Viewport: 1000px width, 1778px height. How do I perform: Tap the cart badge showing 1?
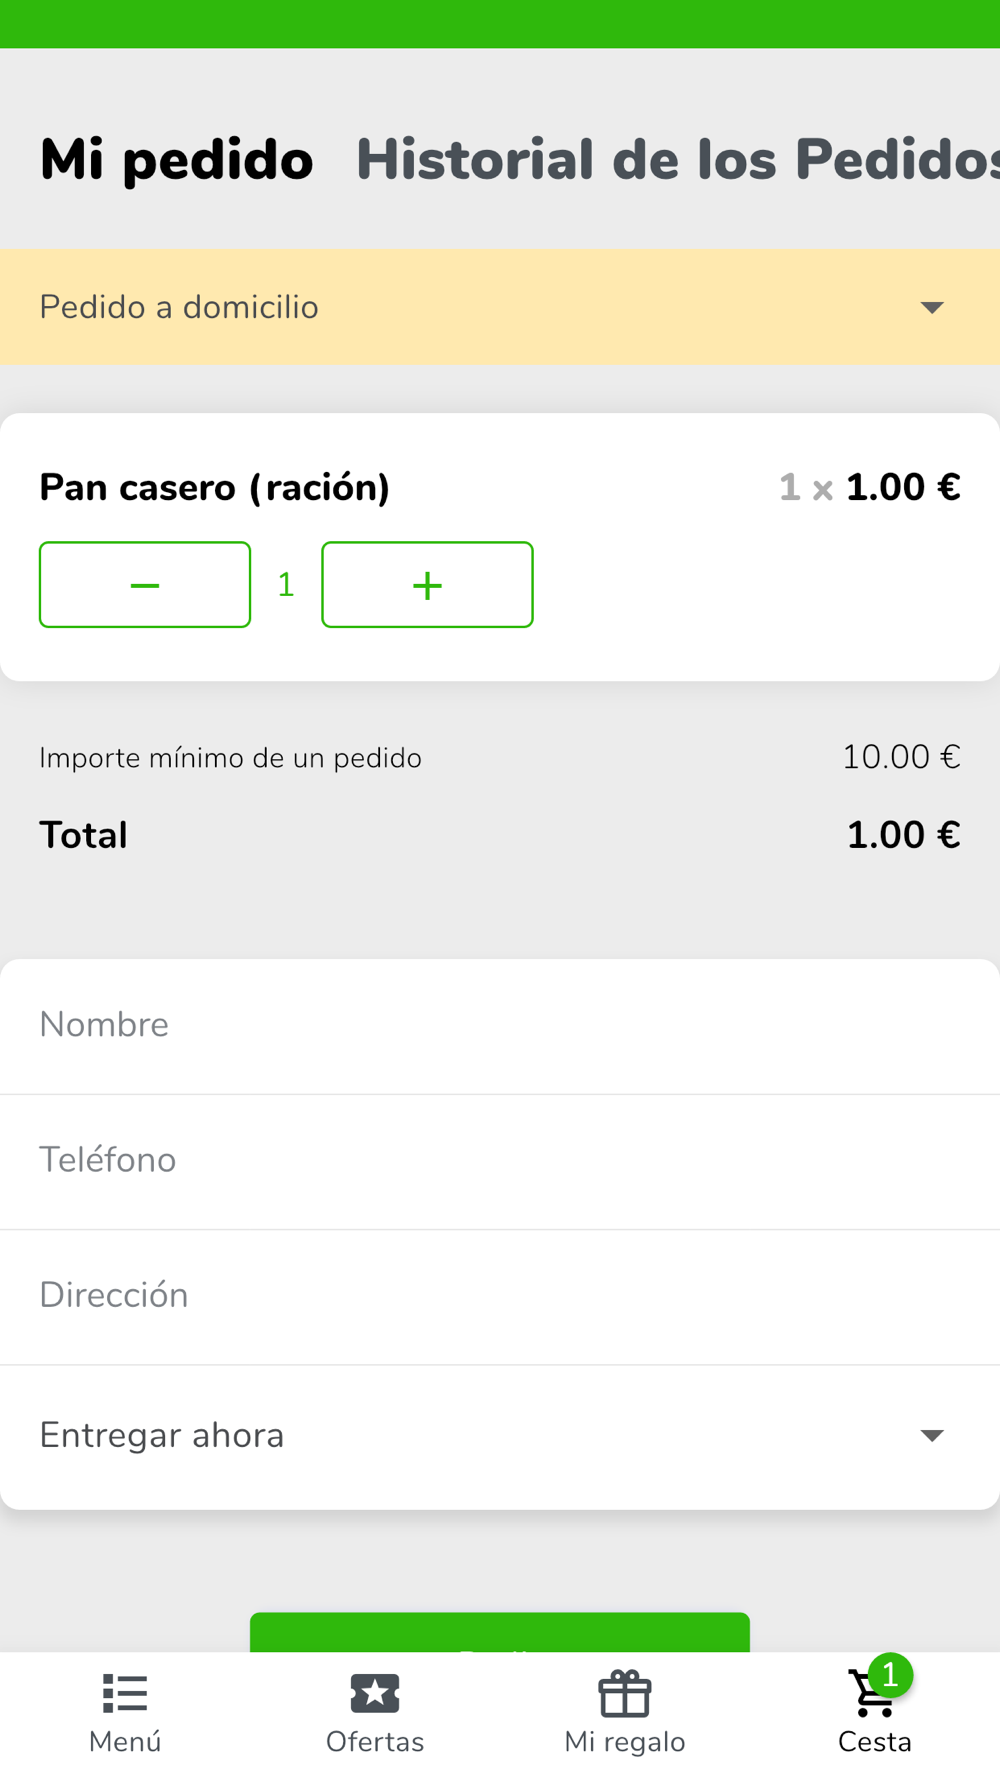[890, 1675]
